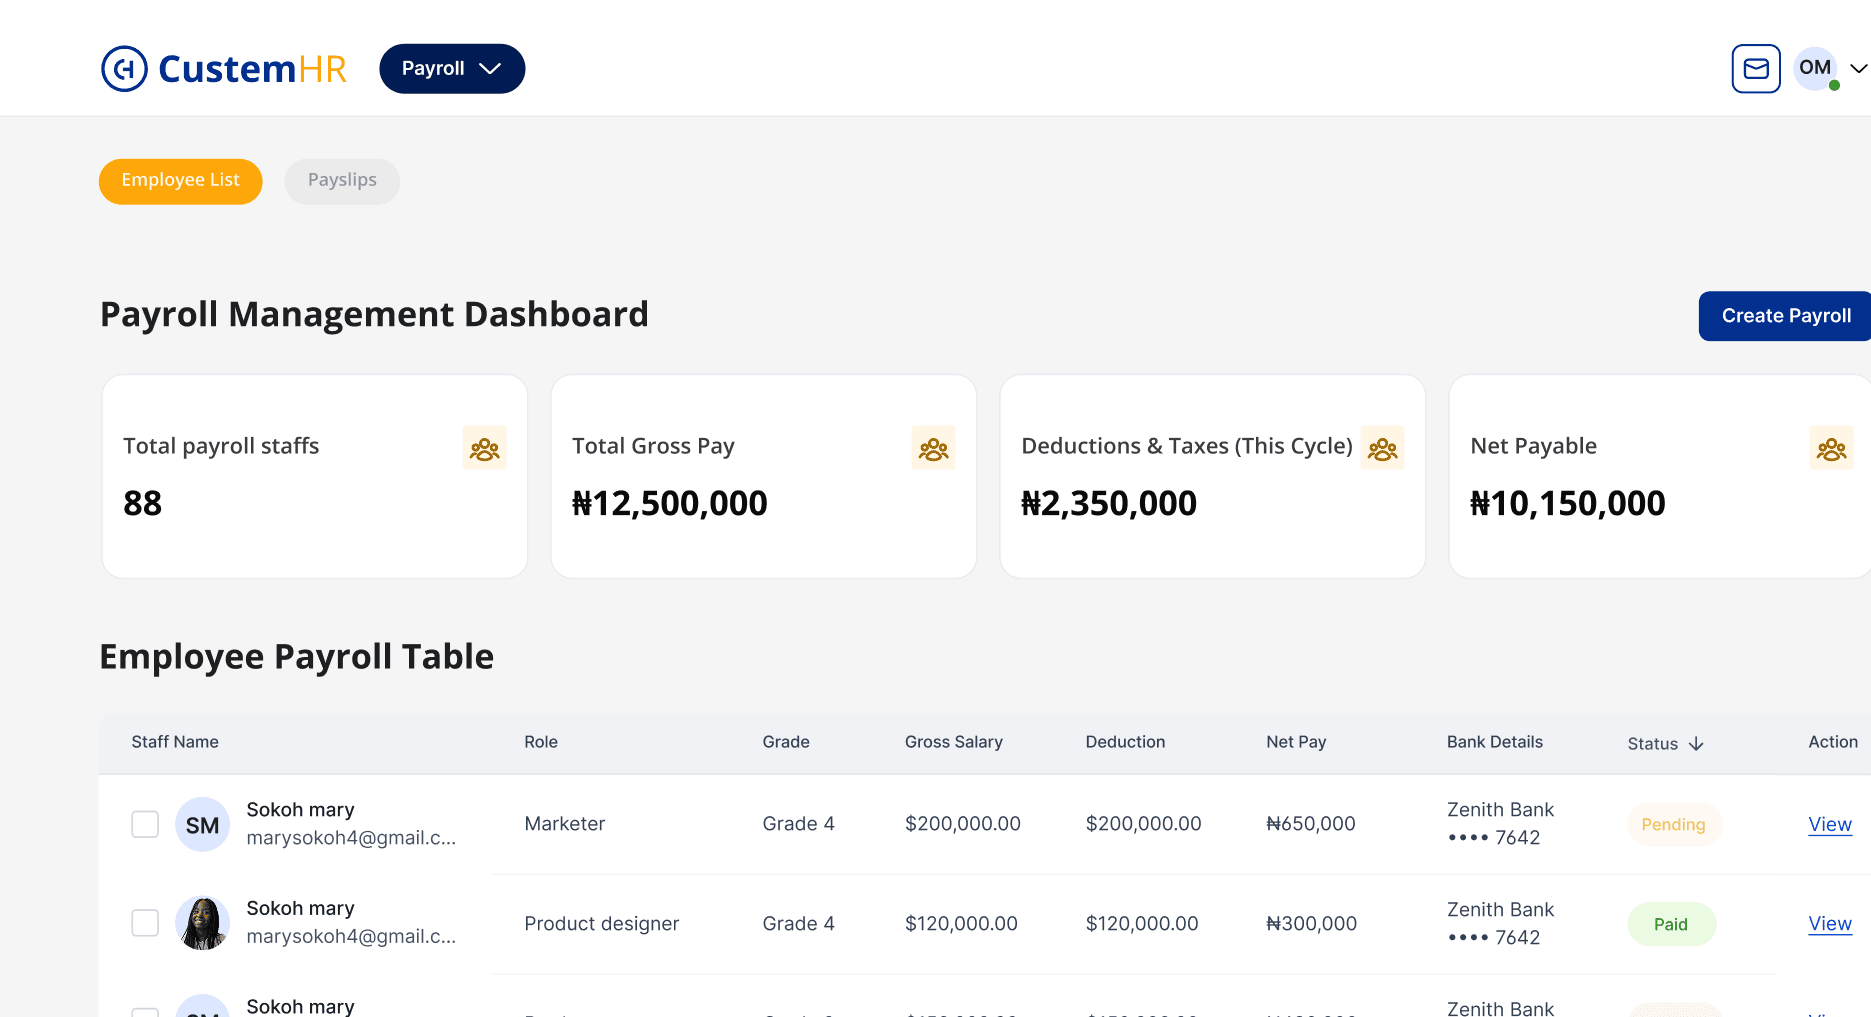Click the OM profile avatar
Screen dimensions: 1871x1017
tap(1815, 69)
